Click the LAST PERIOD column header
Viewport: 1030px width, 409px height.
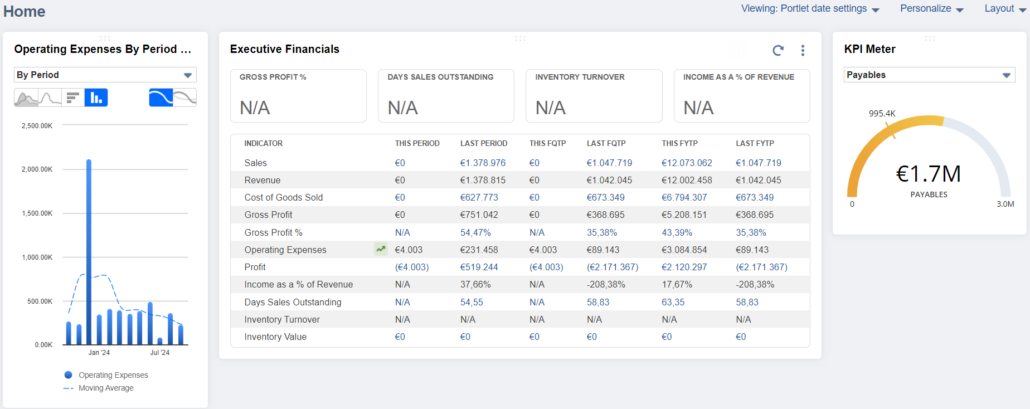483,143
